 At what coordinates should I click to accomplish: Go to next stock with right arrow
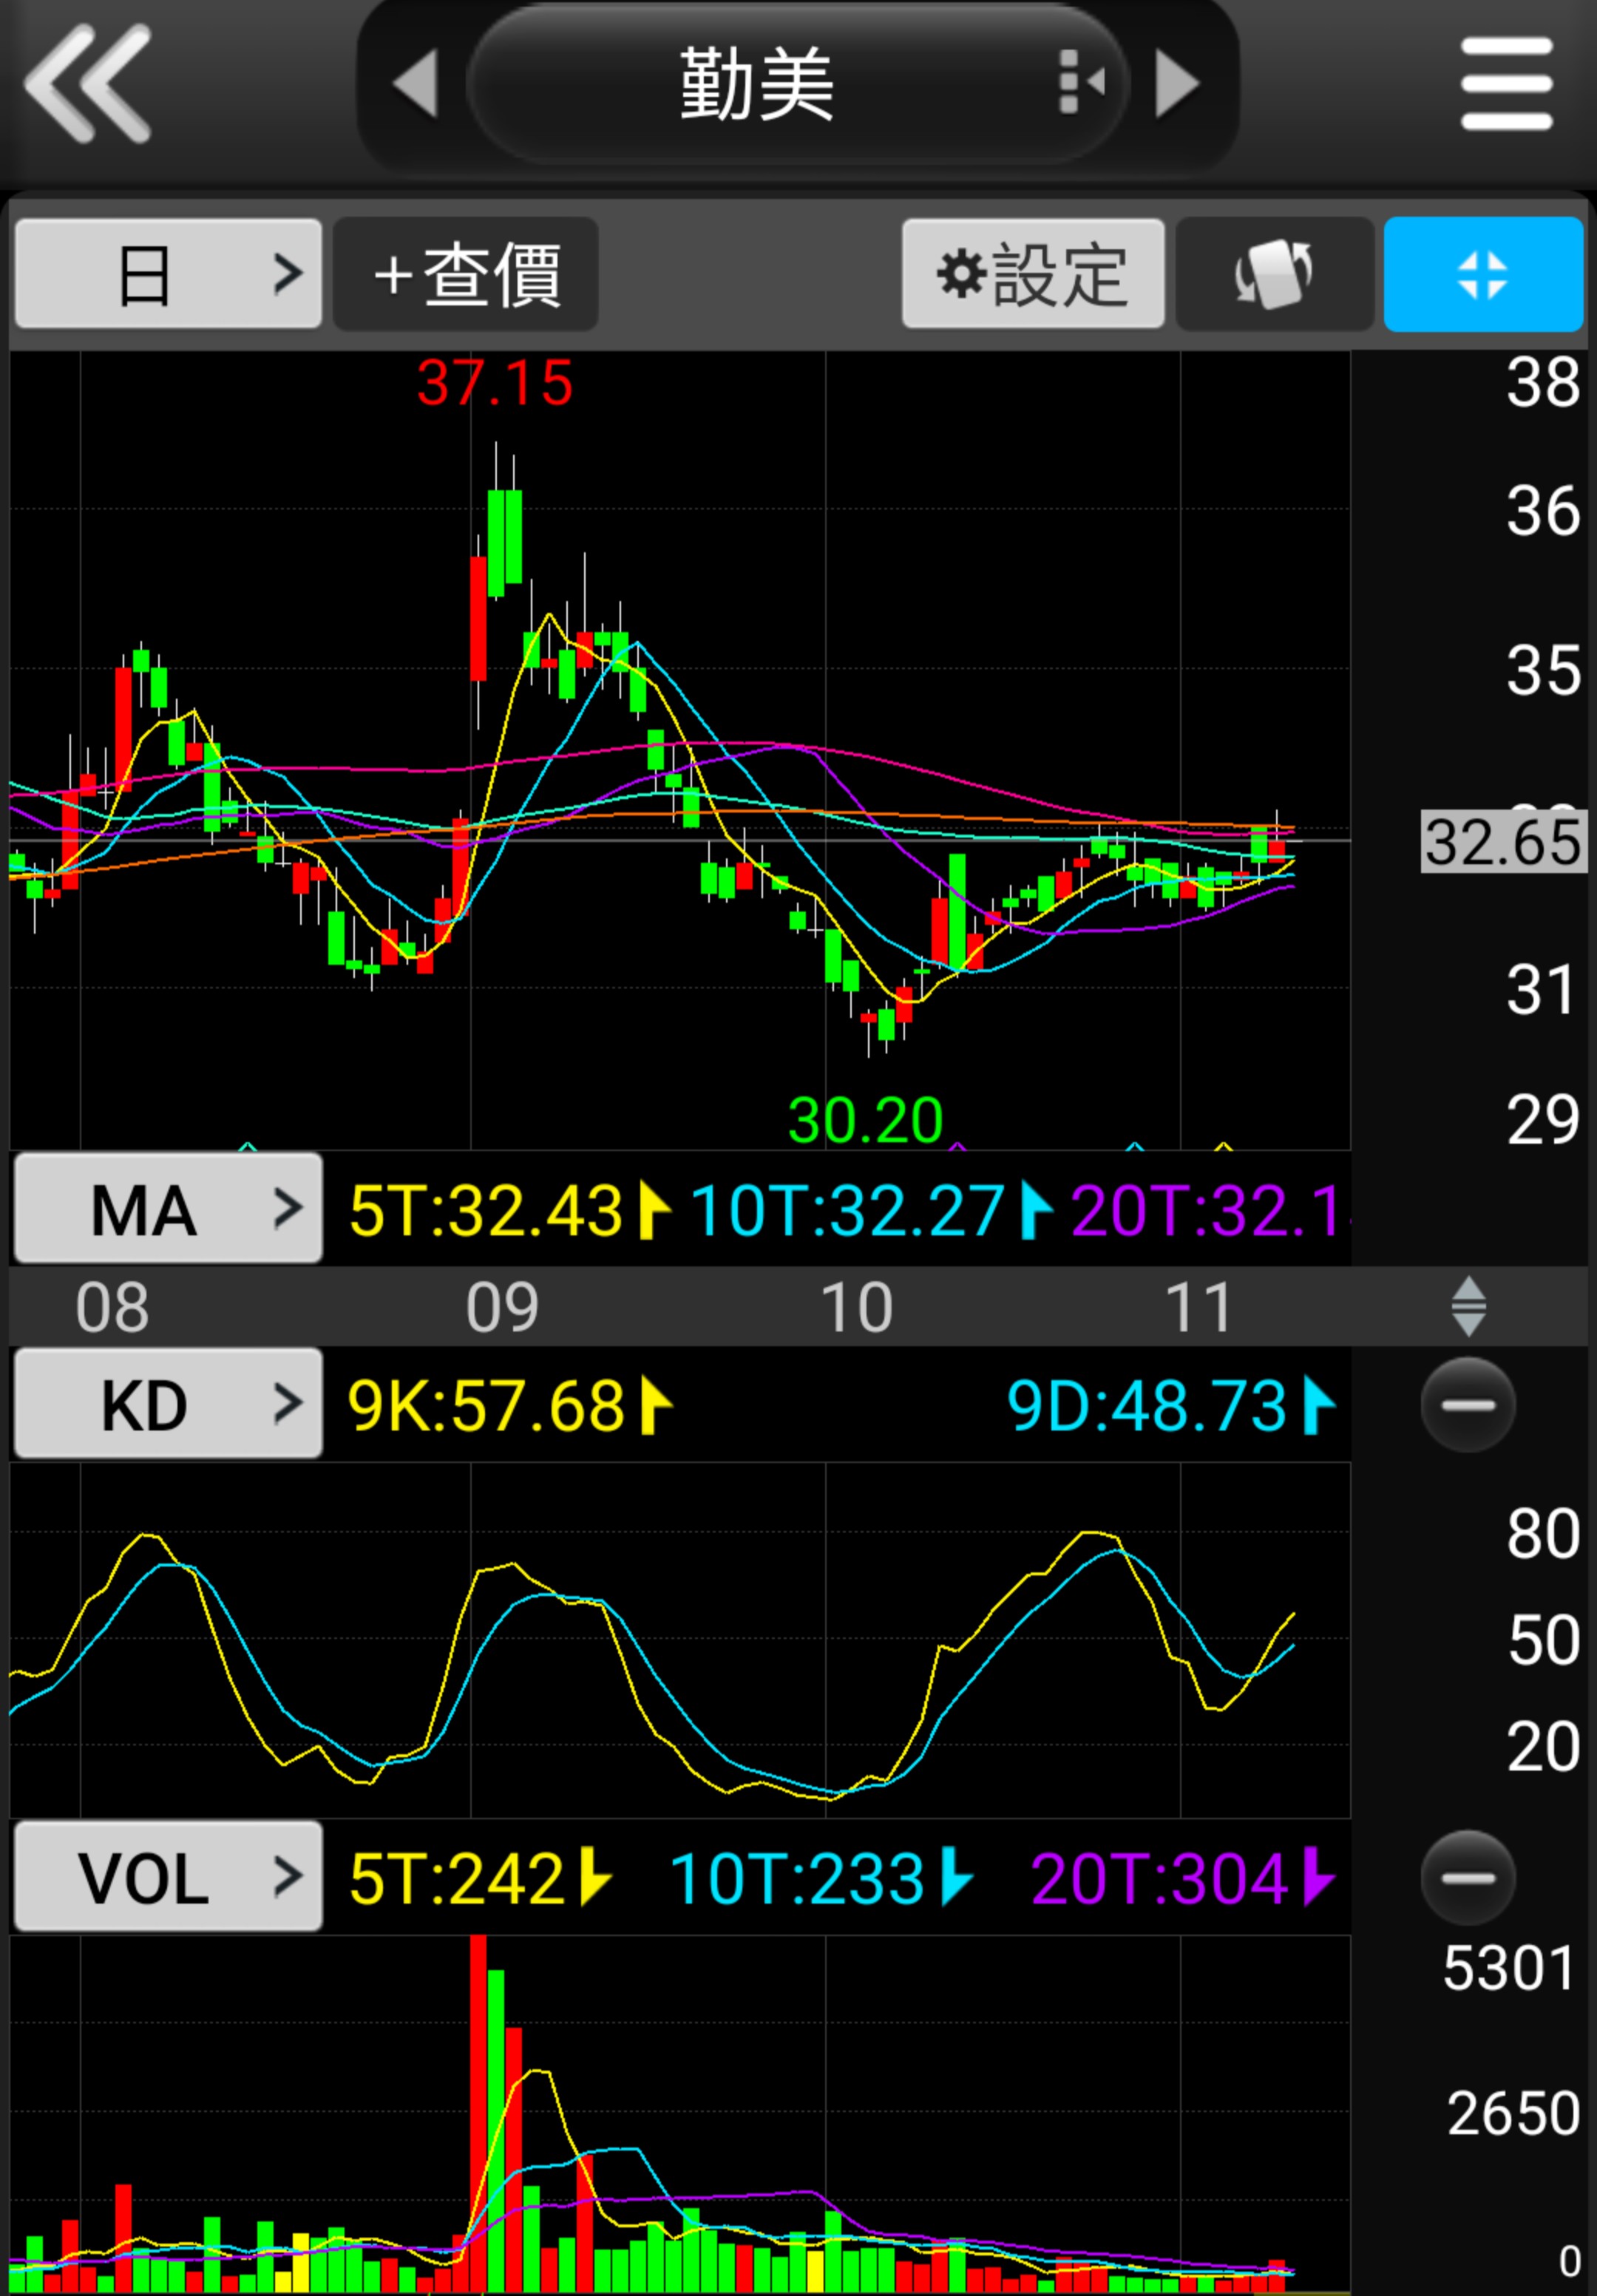1177,84
